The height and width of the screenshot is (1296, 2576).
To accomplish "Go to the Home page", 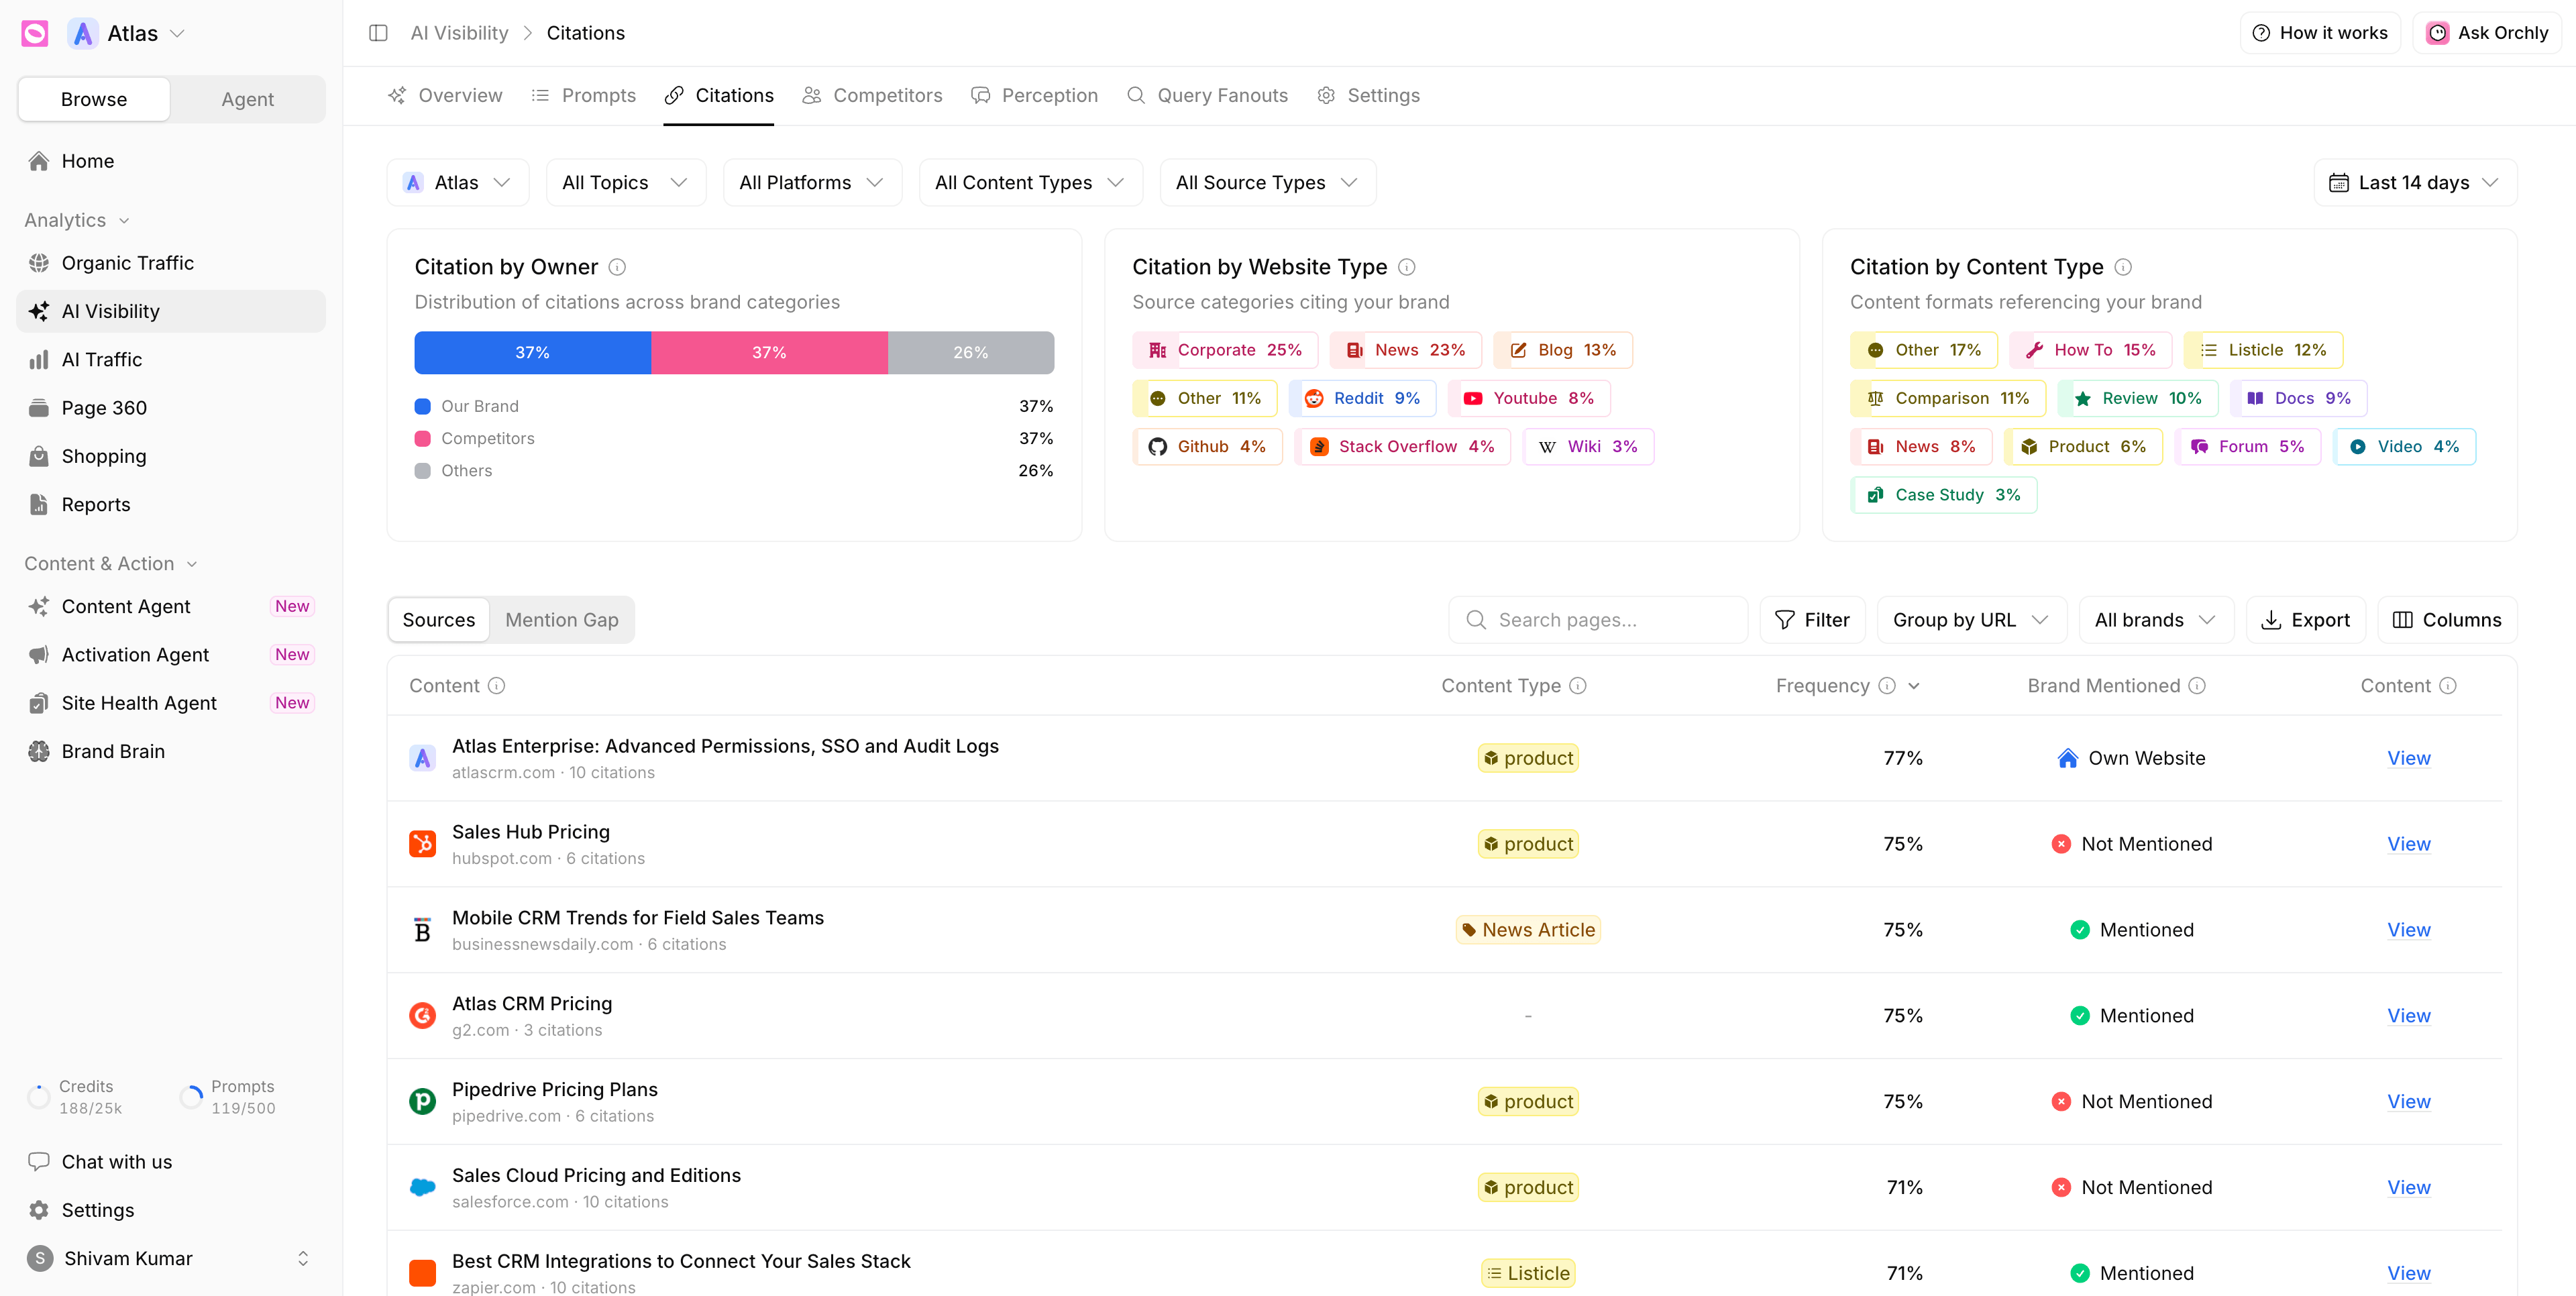I will click(171, 161).
